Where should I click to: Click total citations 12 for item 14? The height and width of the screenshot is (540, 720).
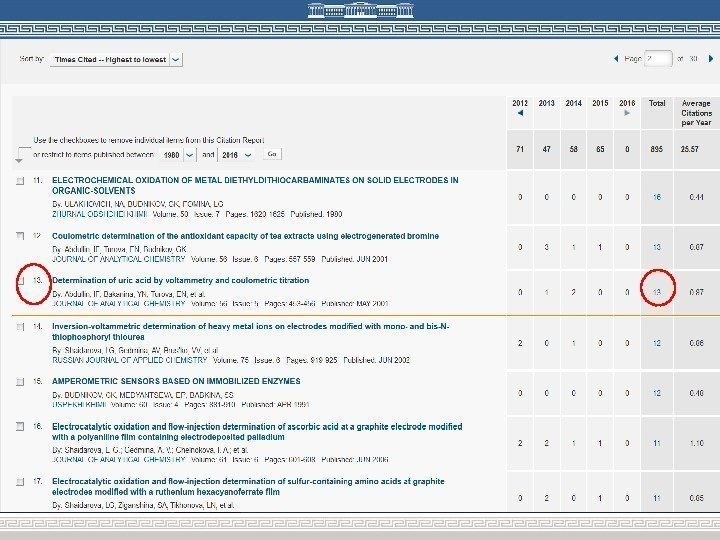pyautogui.click(x=657, y=343)
